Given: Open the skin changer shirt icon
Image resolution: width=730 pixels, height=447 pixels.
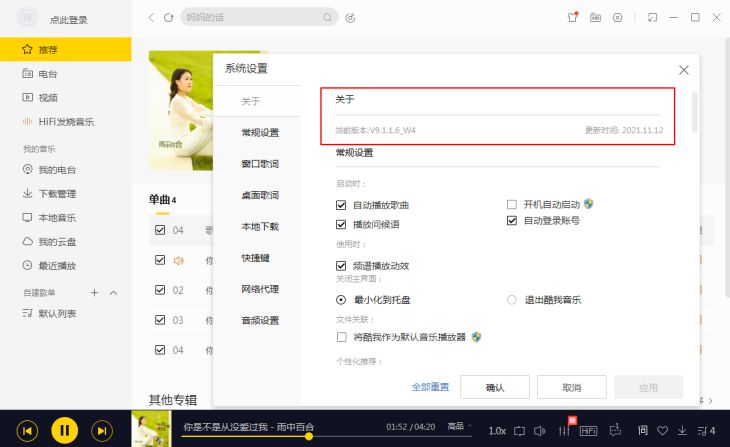Looking at the screenshot, I should (x=573, y=17).
